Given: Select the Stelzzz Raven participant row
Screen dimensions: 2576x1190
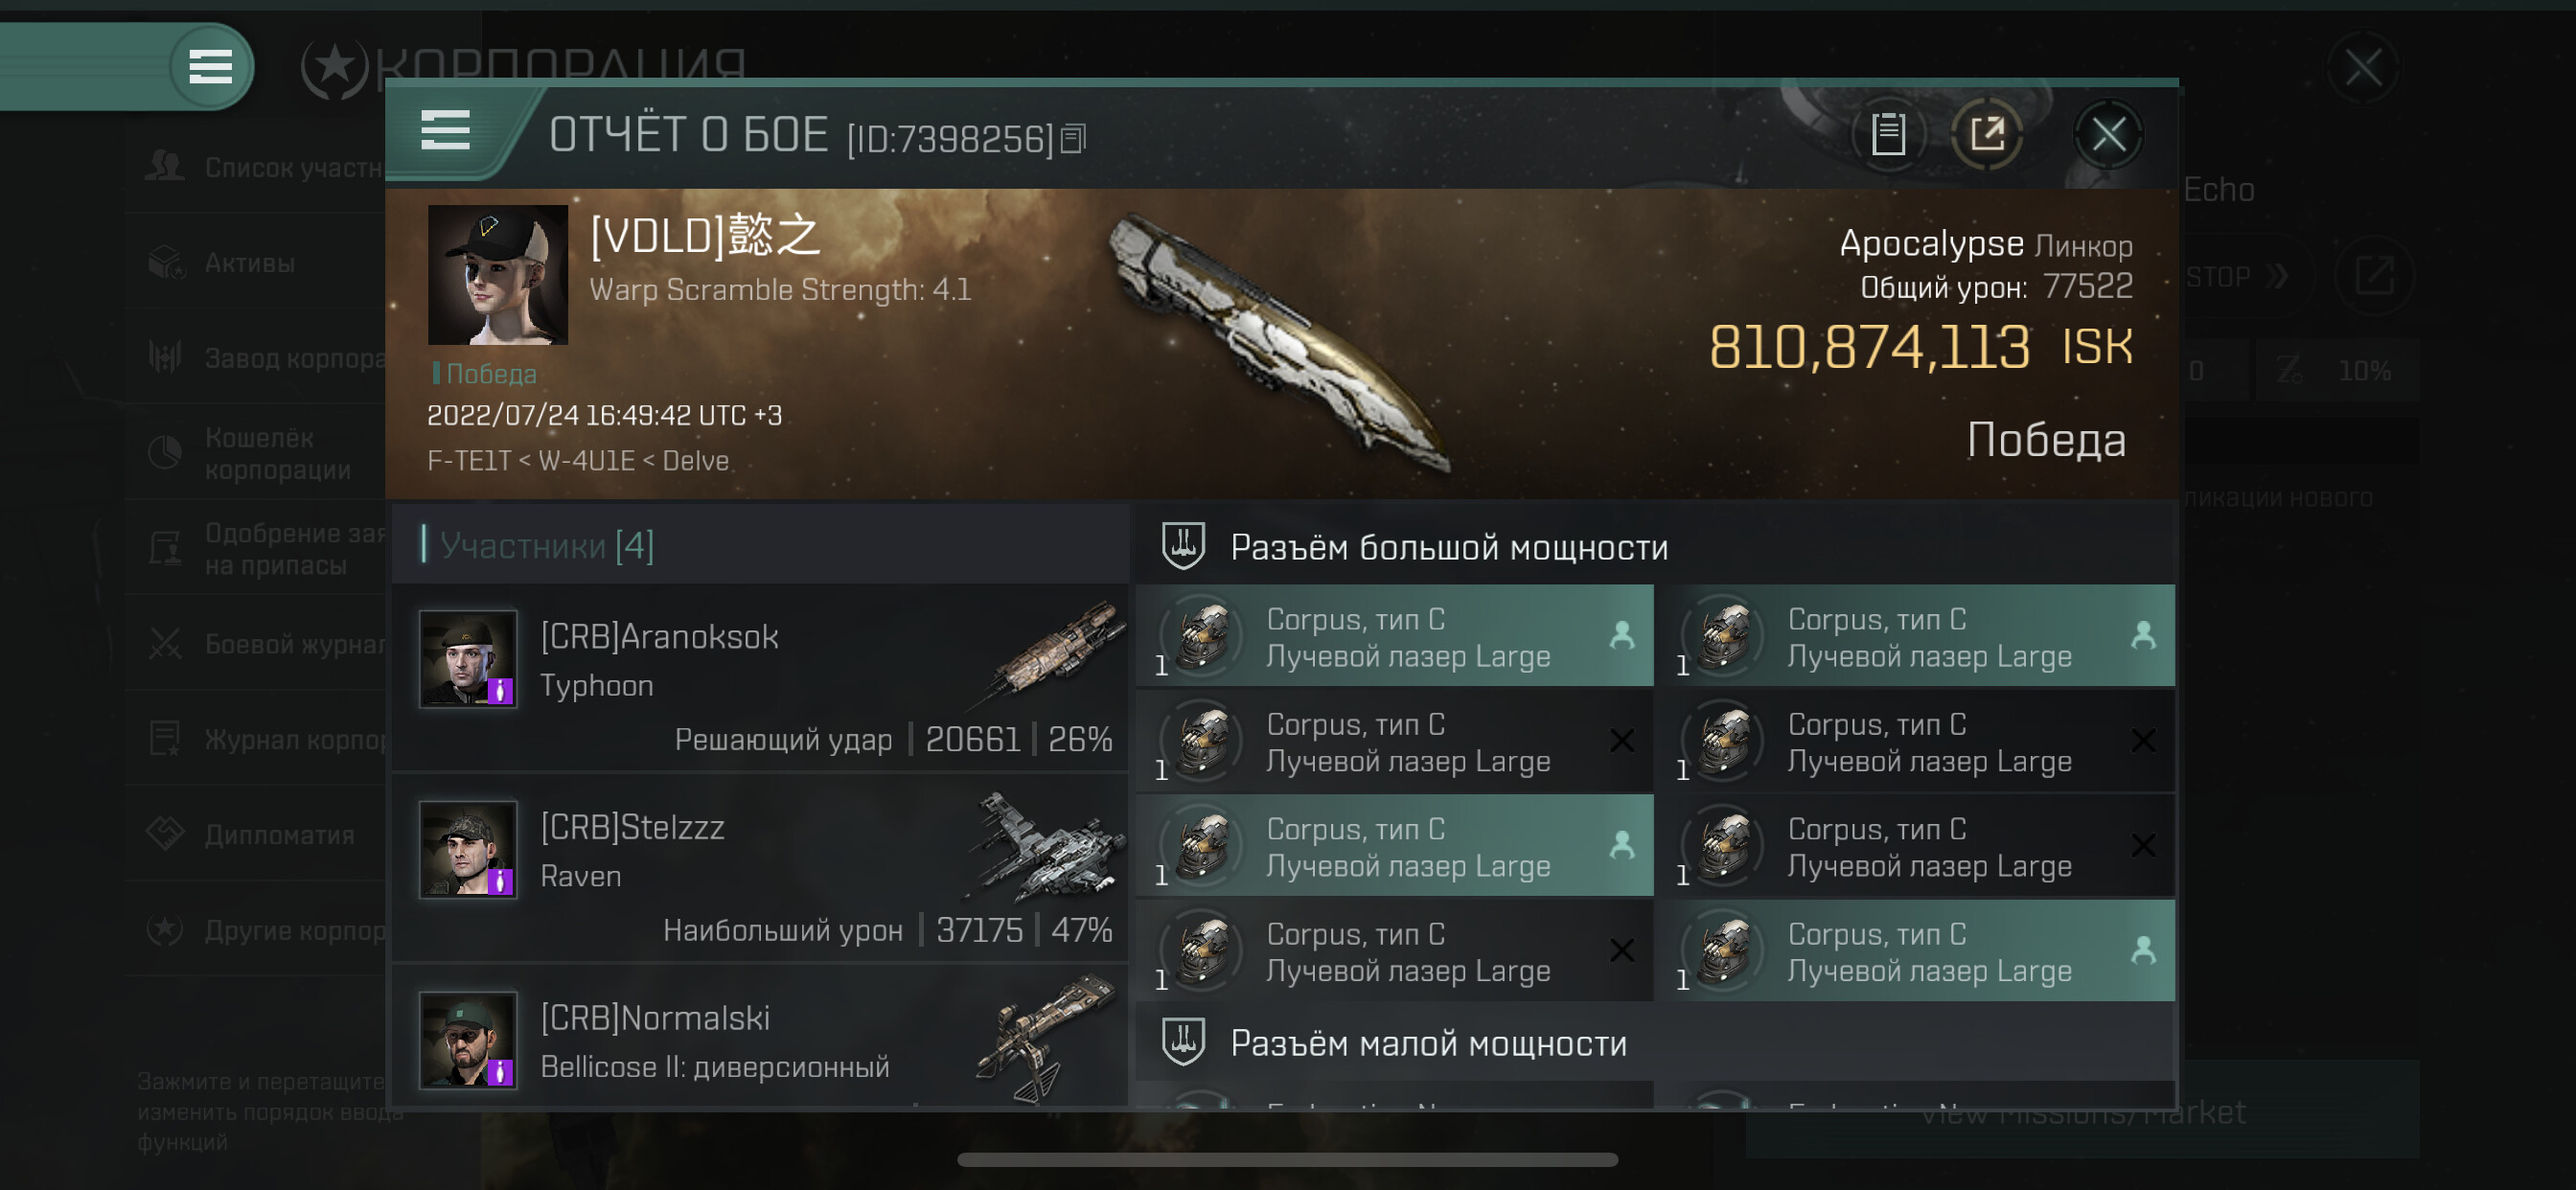Looking at the screenshot, I should coord(760,867).
